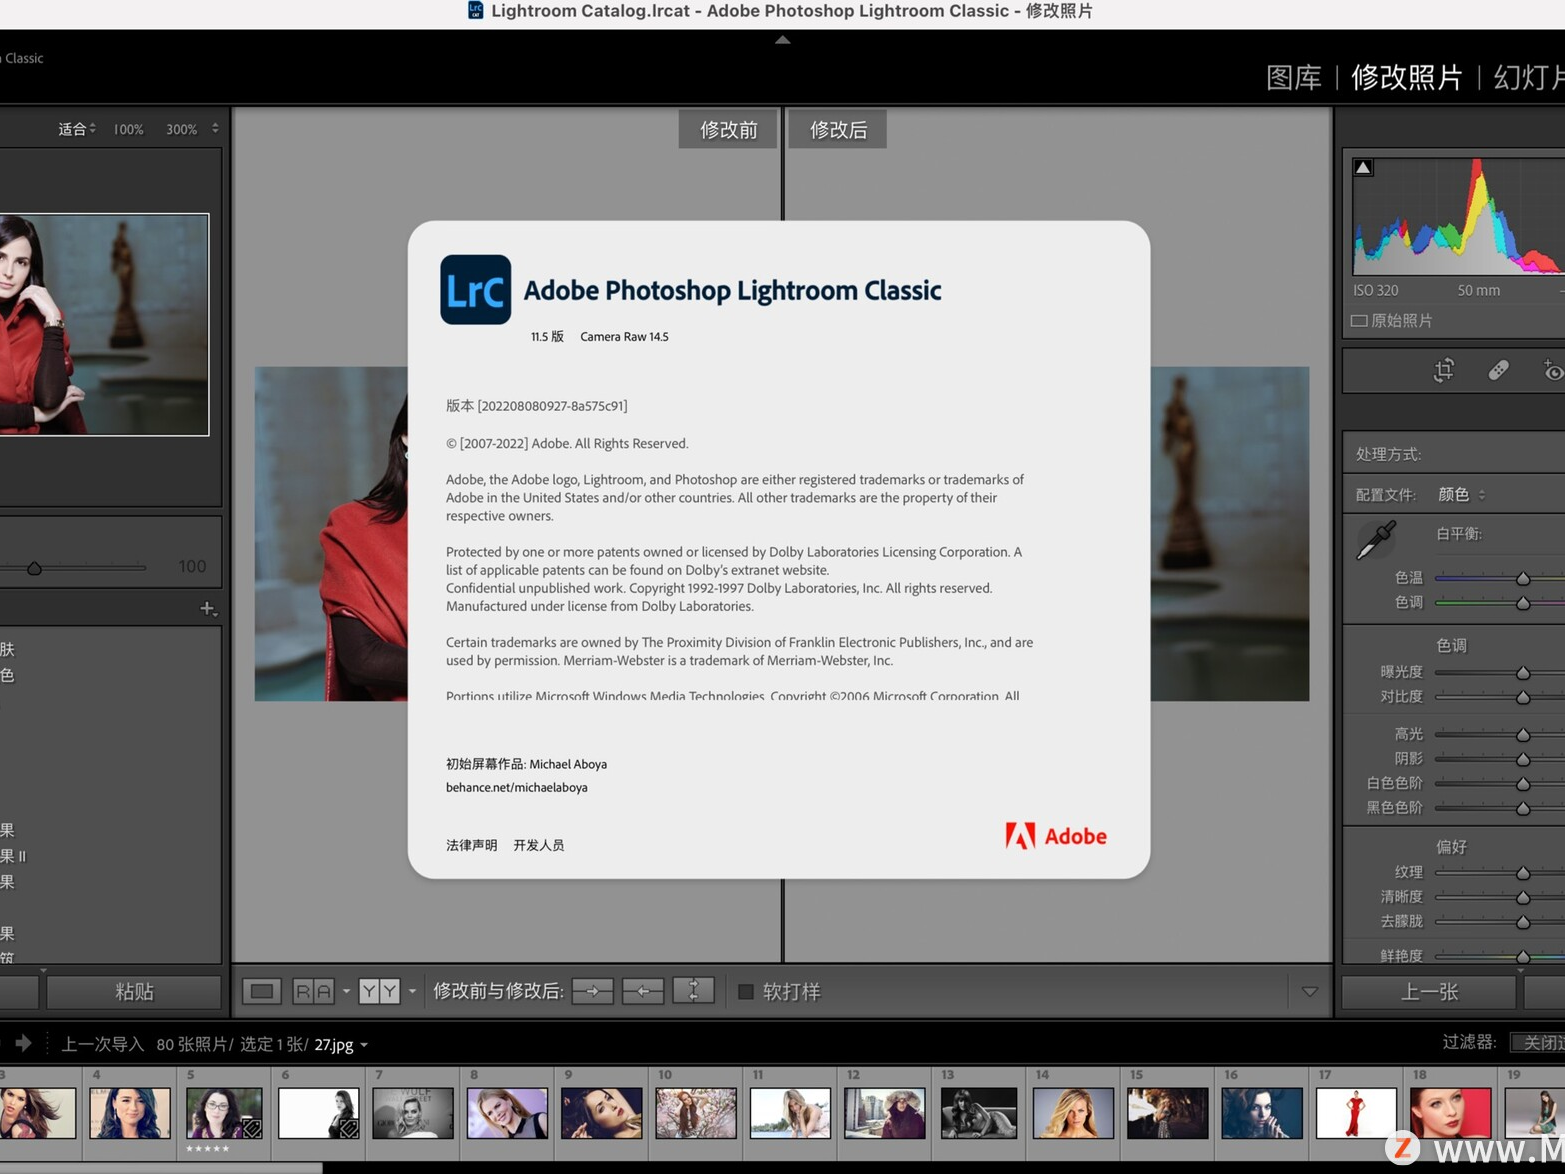This screenshot has width=1565, height=1174.
Task: Switch to the 图库 module tab
Action: [x=1293, y=77]
